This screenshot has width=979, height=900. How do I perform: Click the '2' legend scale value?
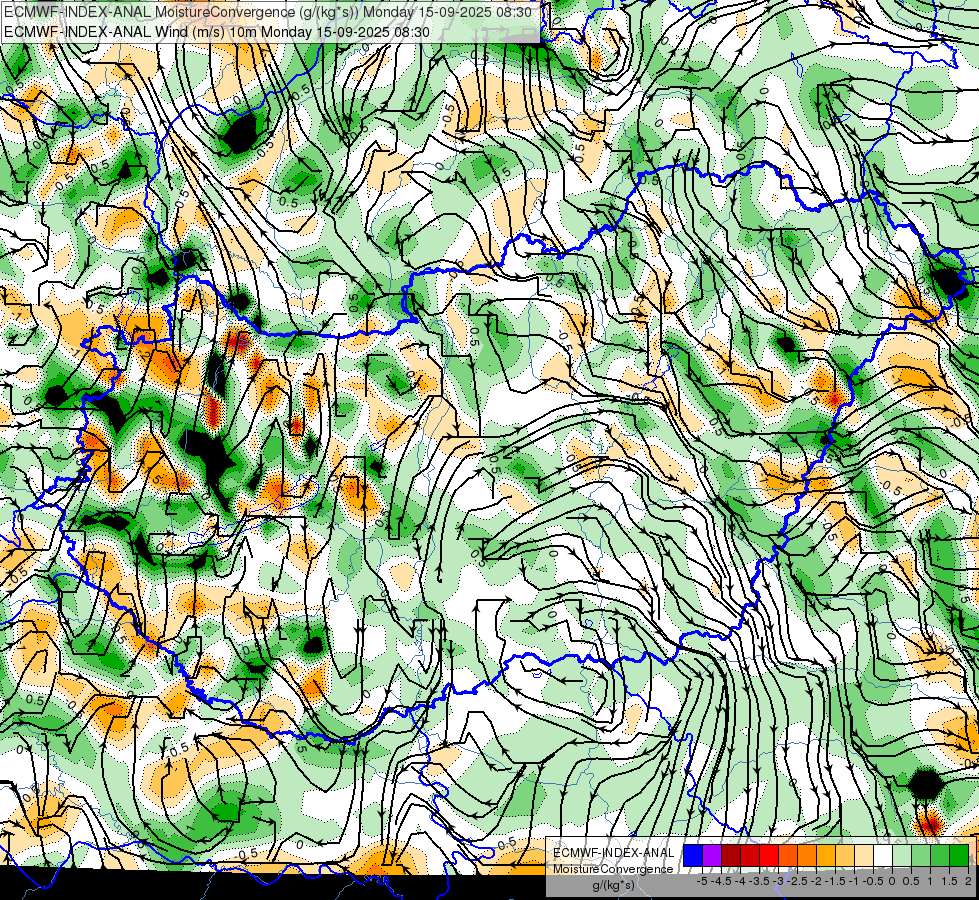(x=968, y=881)
